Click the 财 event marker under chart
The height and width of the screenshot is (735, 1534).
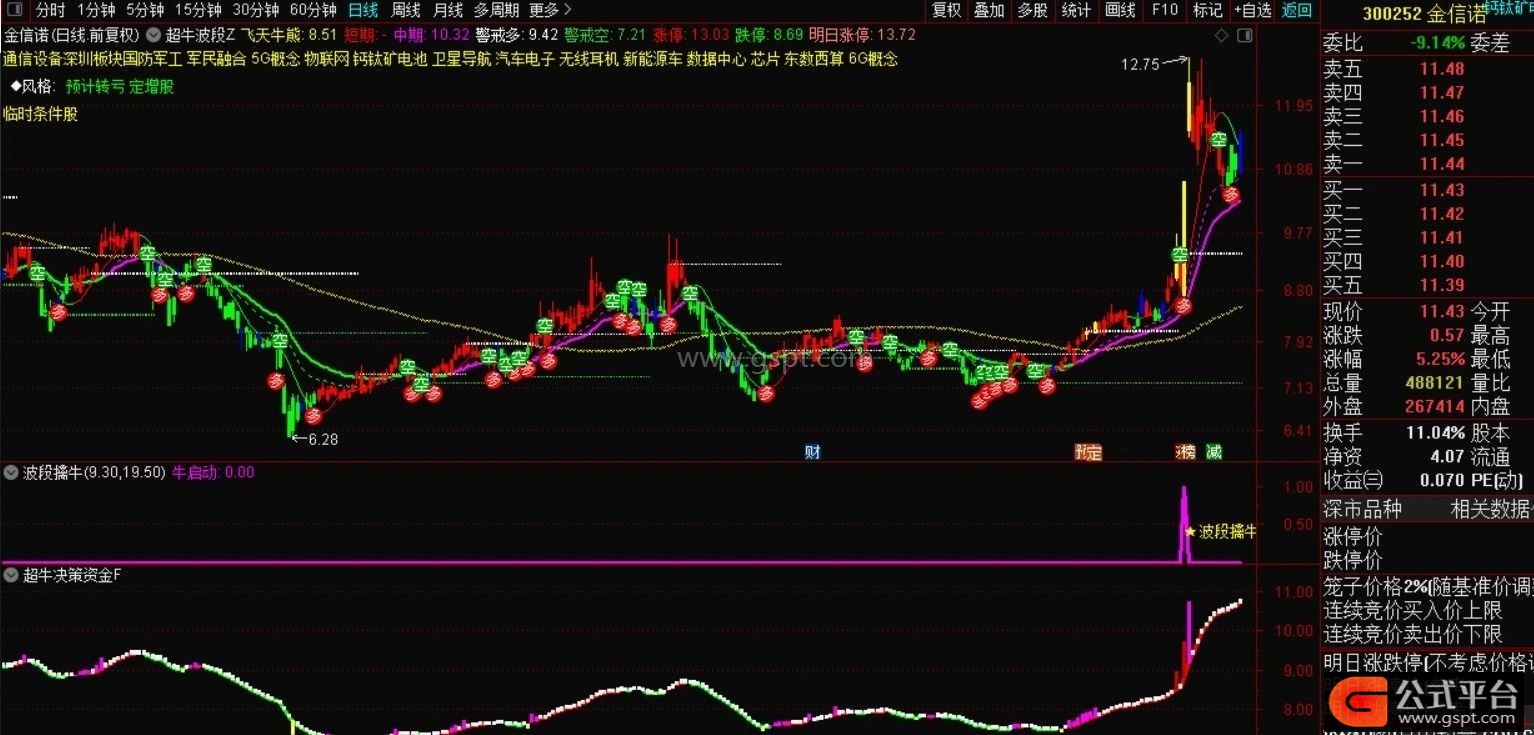click(x=812, y=452)
